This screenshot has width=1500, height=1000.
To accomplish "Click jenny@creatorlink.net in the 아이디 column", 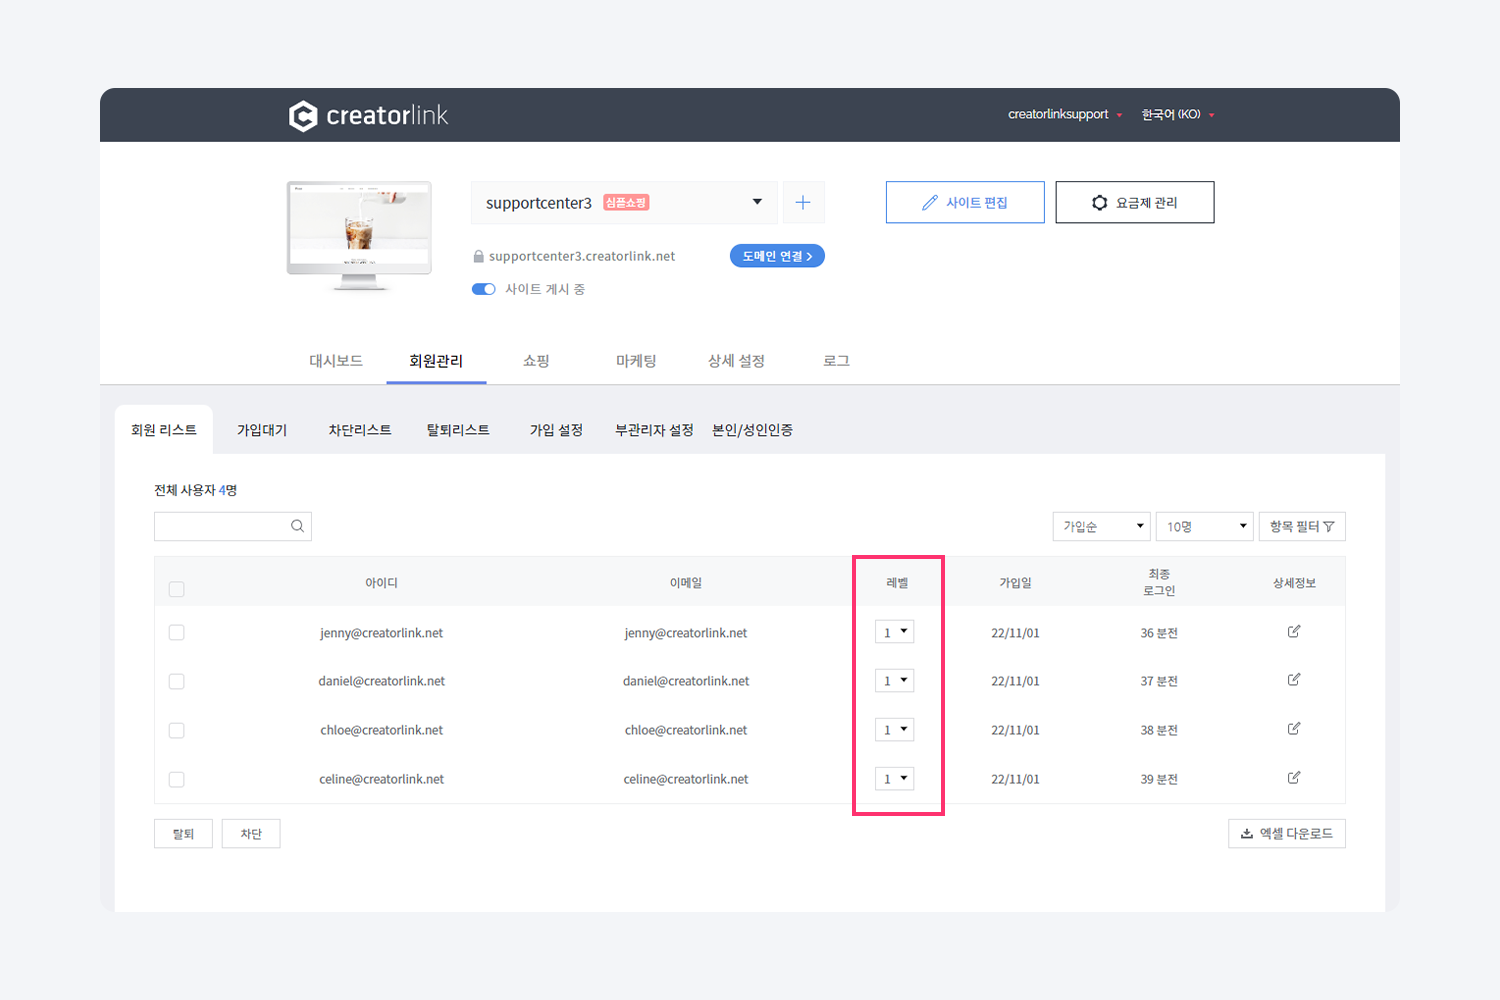I will [x=381, y=633].
